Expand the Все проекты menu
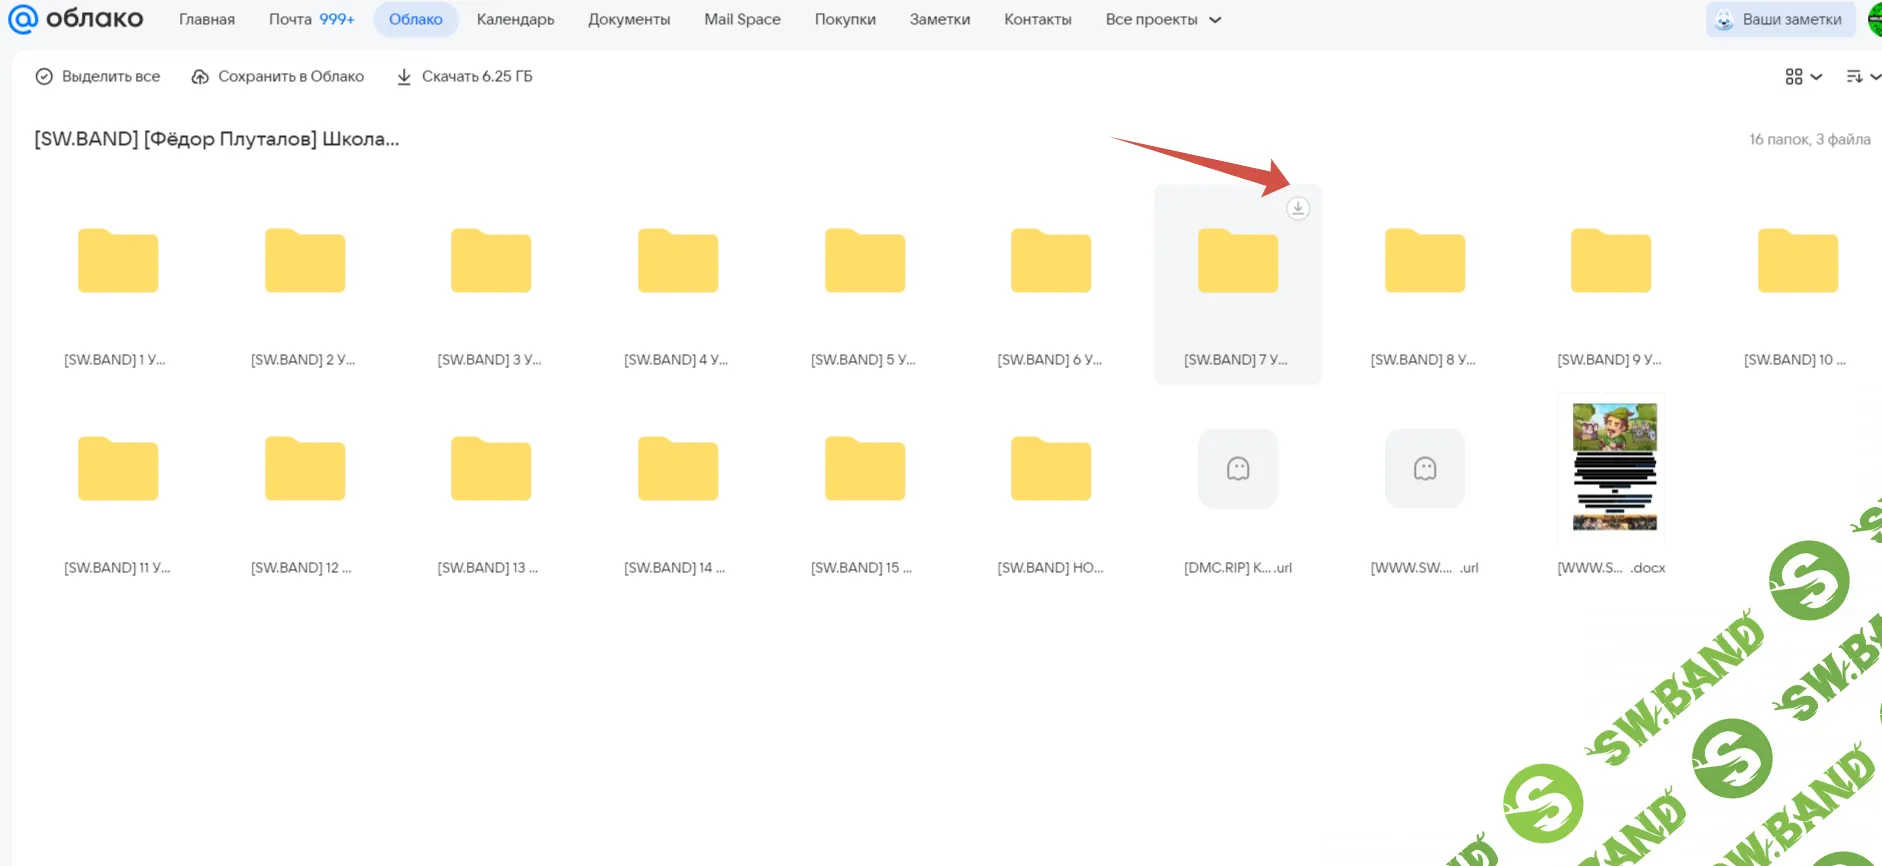Image resolution: width=1882 pixels, height=866 pixels. tap(1163, 20)
